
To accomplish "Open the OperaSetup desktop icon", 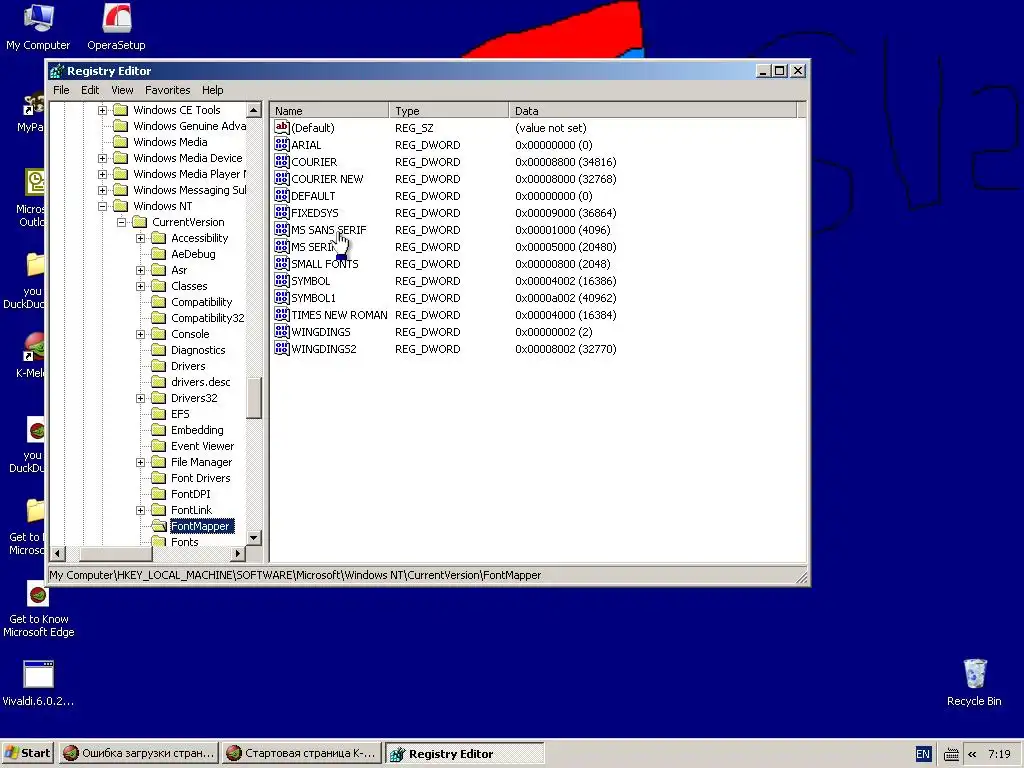I will (x=116, y=26).
